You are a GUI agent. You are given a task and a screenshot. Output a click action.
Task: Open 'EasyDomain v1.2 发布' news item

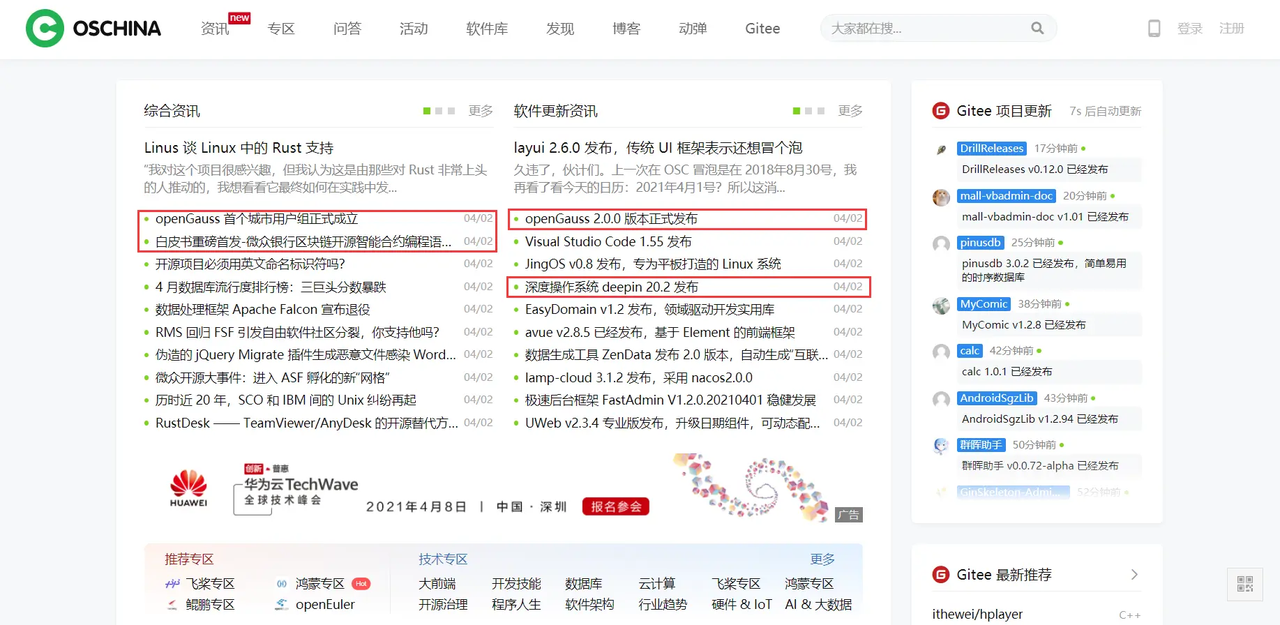[x=650, y=310]
